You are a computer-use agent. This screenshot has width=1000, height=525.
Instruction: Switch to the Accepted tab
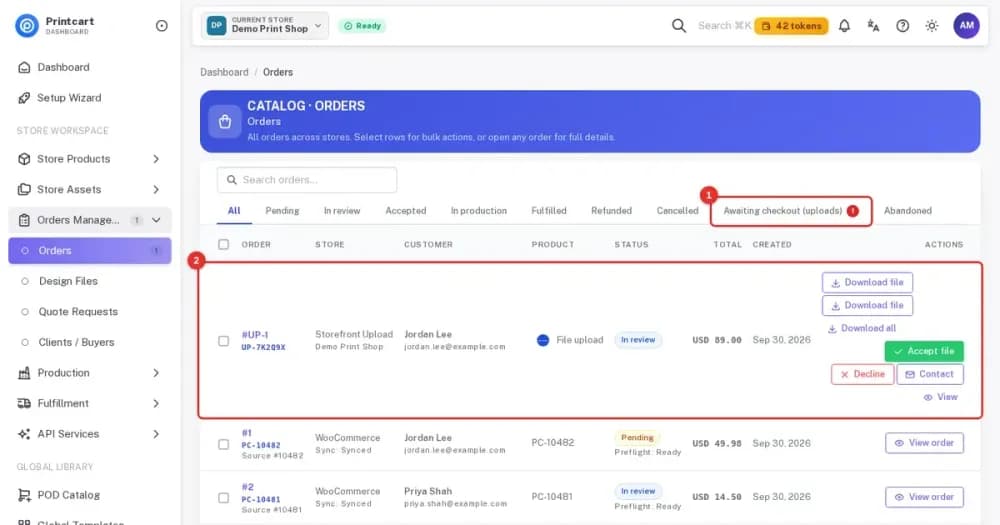pos(406,211)
